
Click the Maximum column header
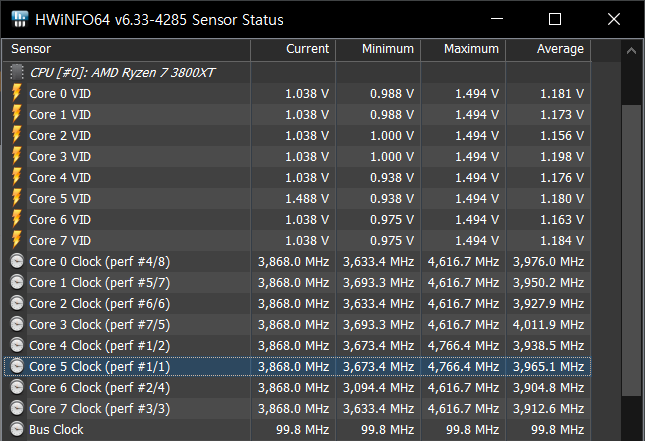point(463,50)
